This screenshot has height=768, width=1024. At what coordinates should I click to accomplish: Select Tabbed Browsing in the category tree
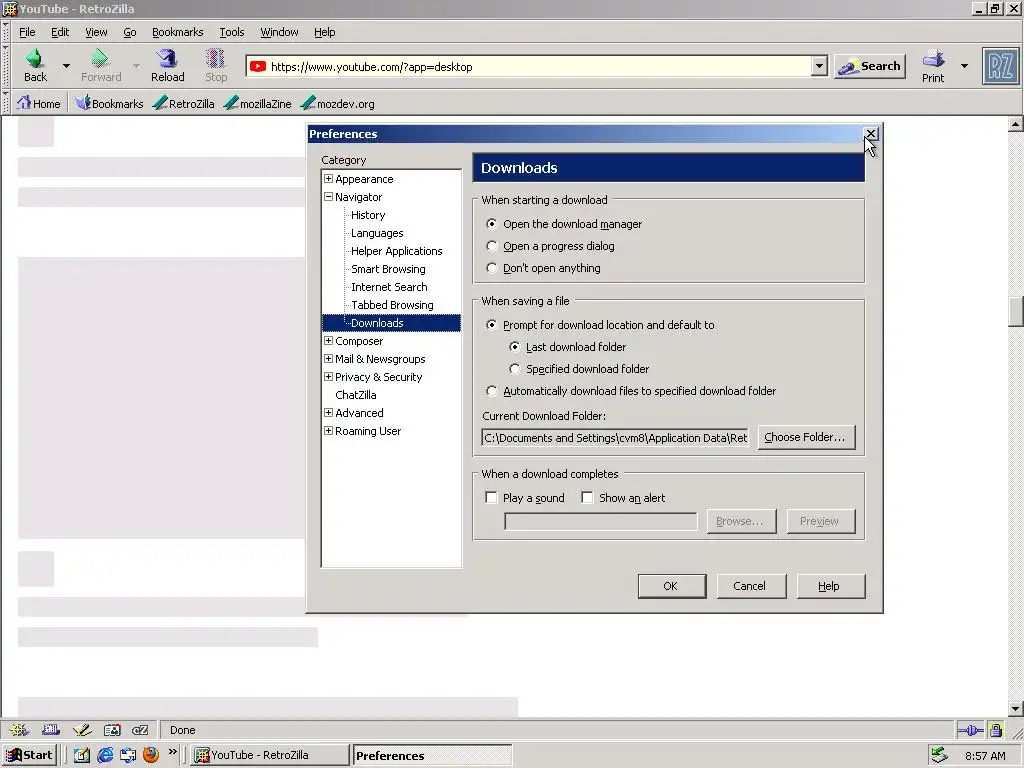tap(392, 305)
